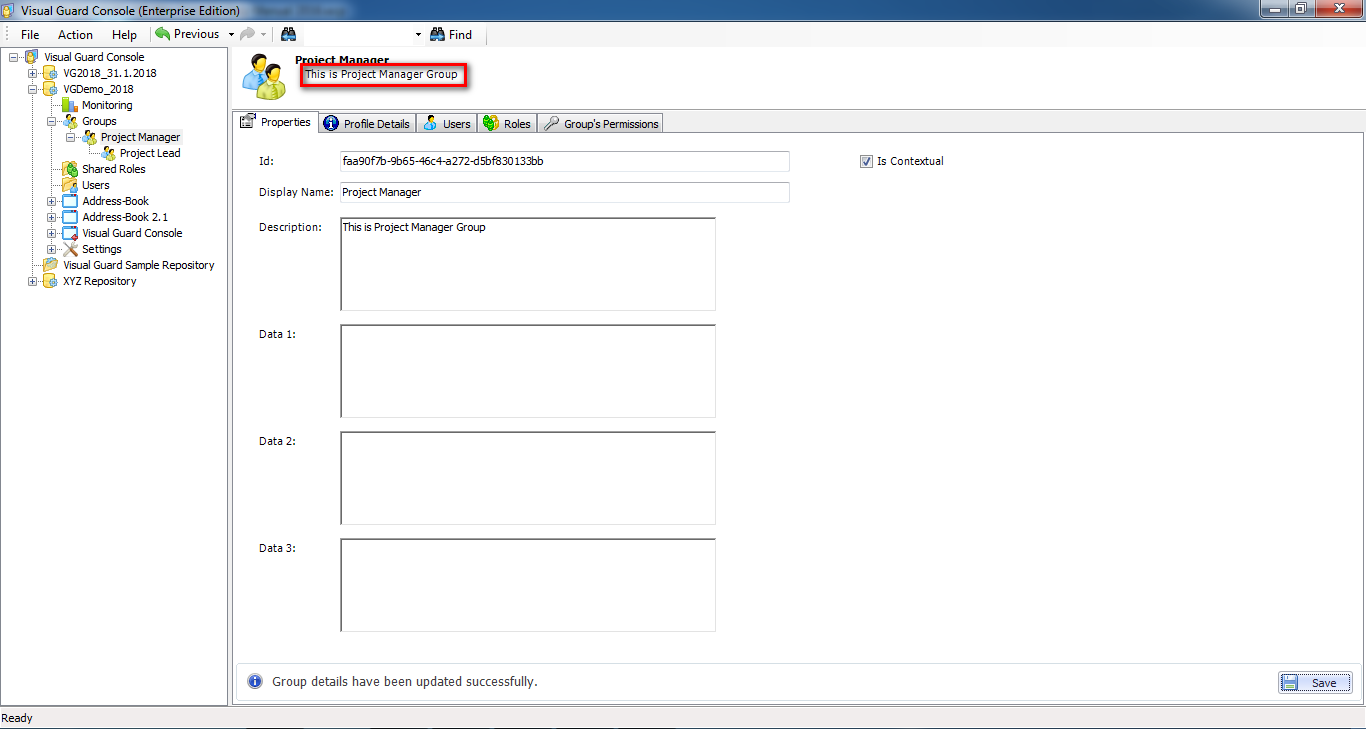Collapse the root Visual Guard Console node
This screenshot has width=1366, height=729.
pyautogui.click(x=13, y=57)
